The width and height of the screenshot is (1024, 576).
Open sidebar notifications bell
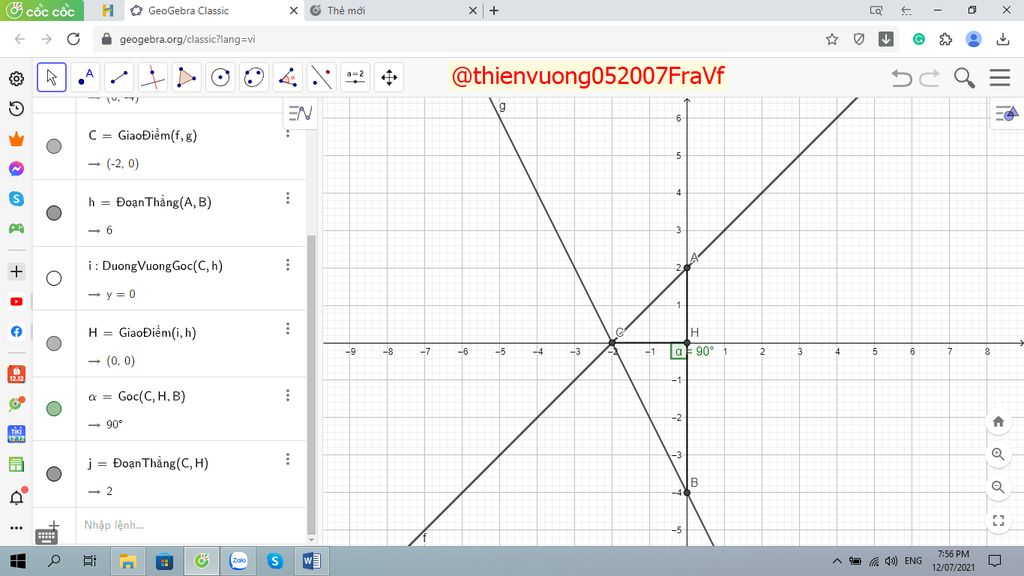pos(16,498)
